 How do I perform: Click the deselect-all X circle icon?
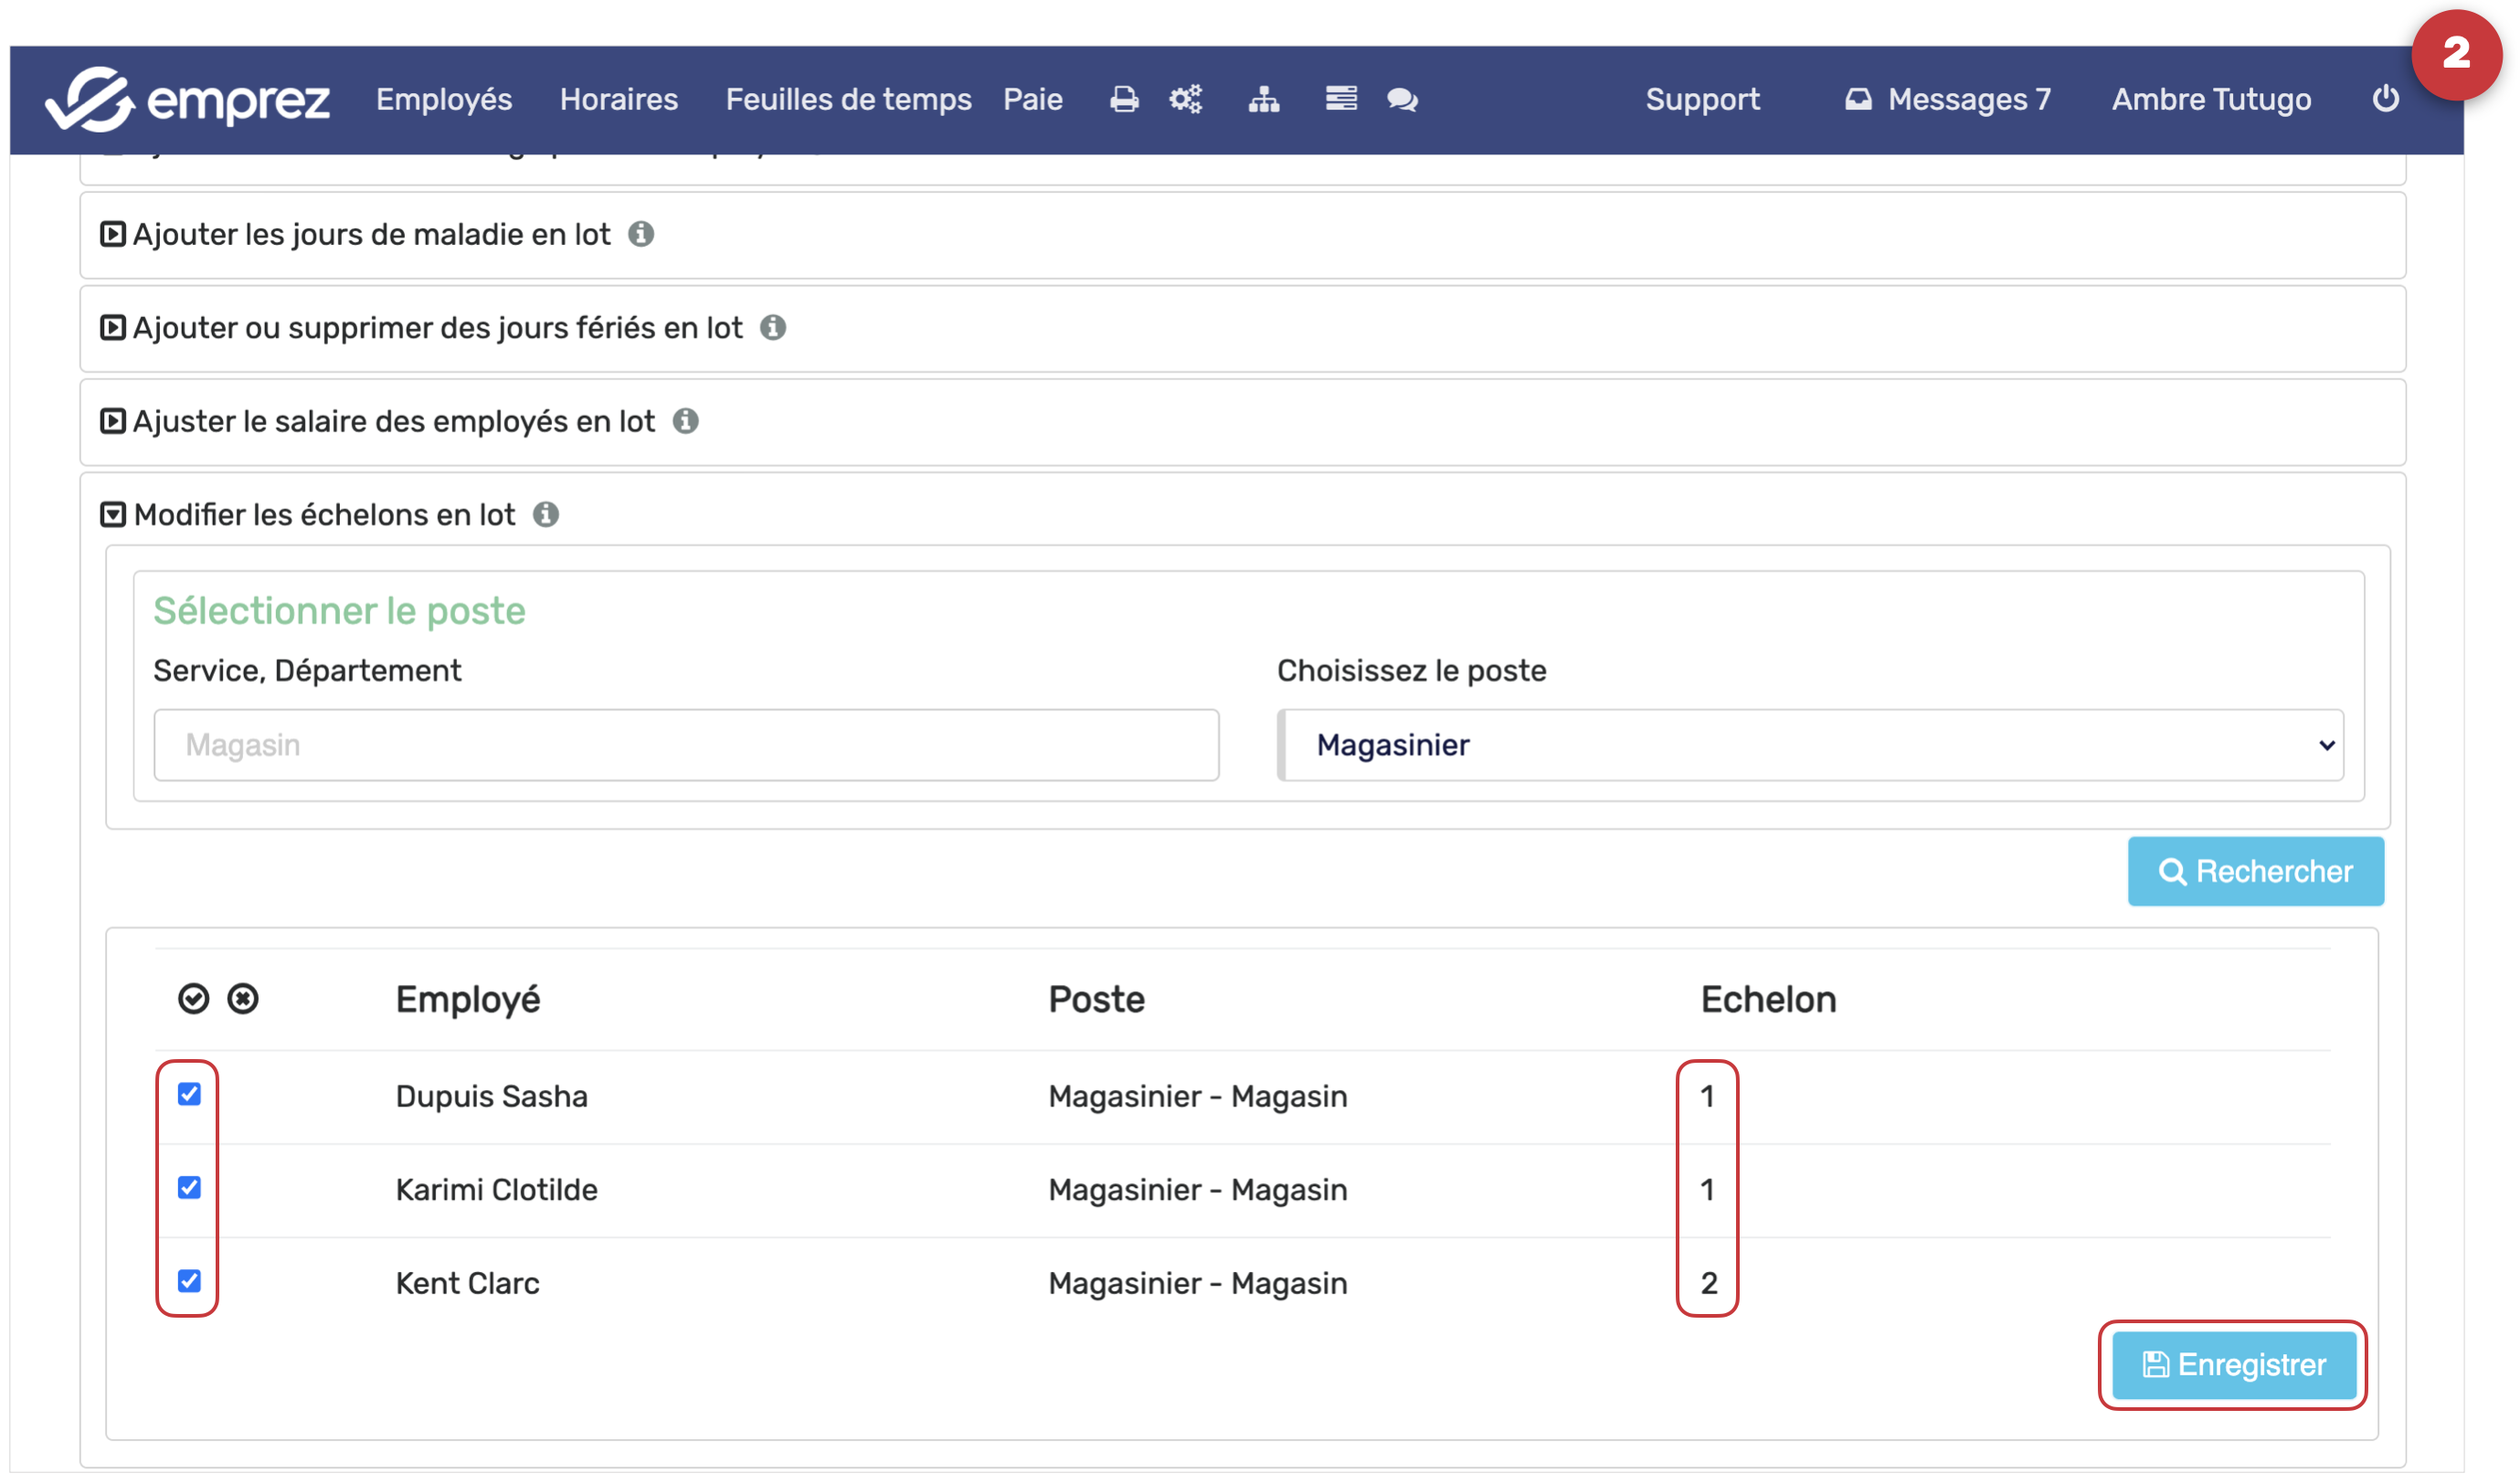(243, 998)
